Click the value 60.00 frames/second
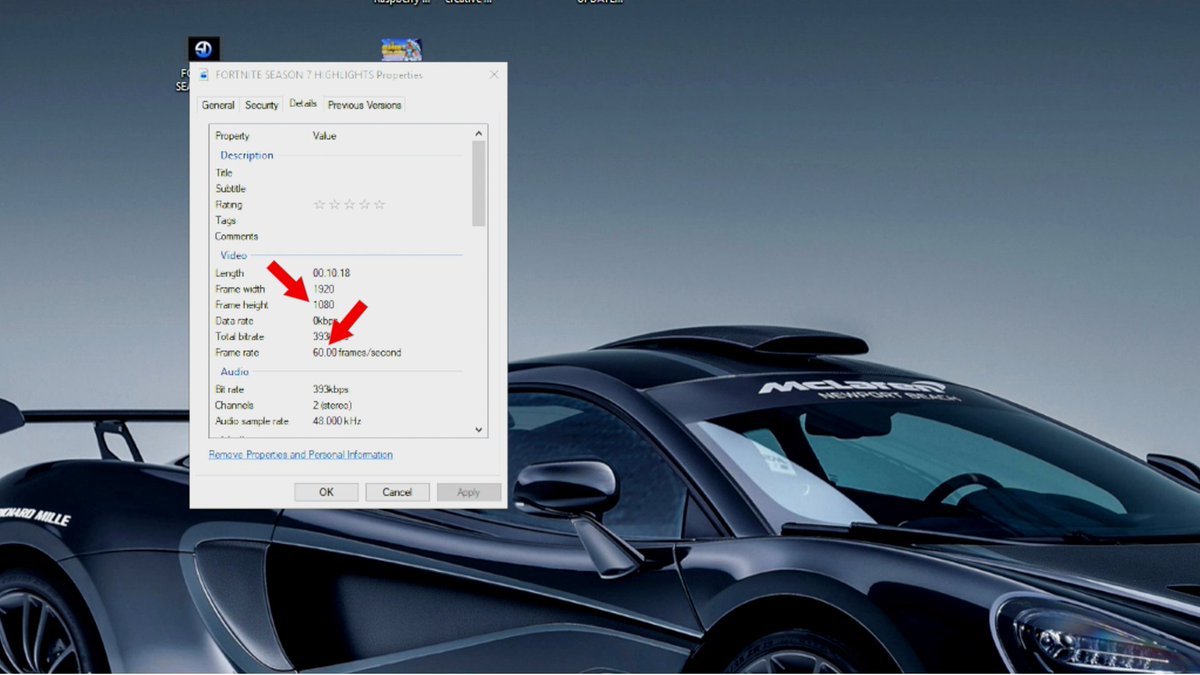Image resolution: width=1200 pixels, height=675 pixels. [x=357, y=353]
